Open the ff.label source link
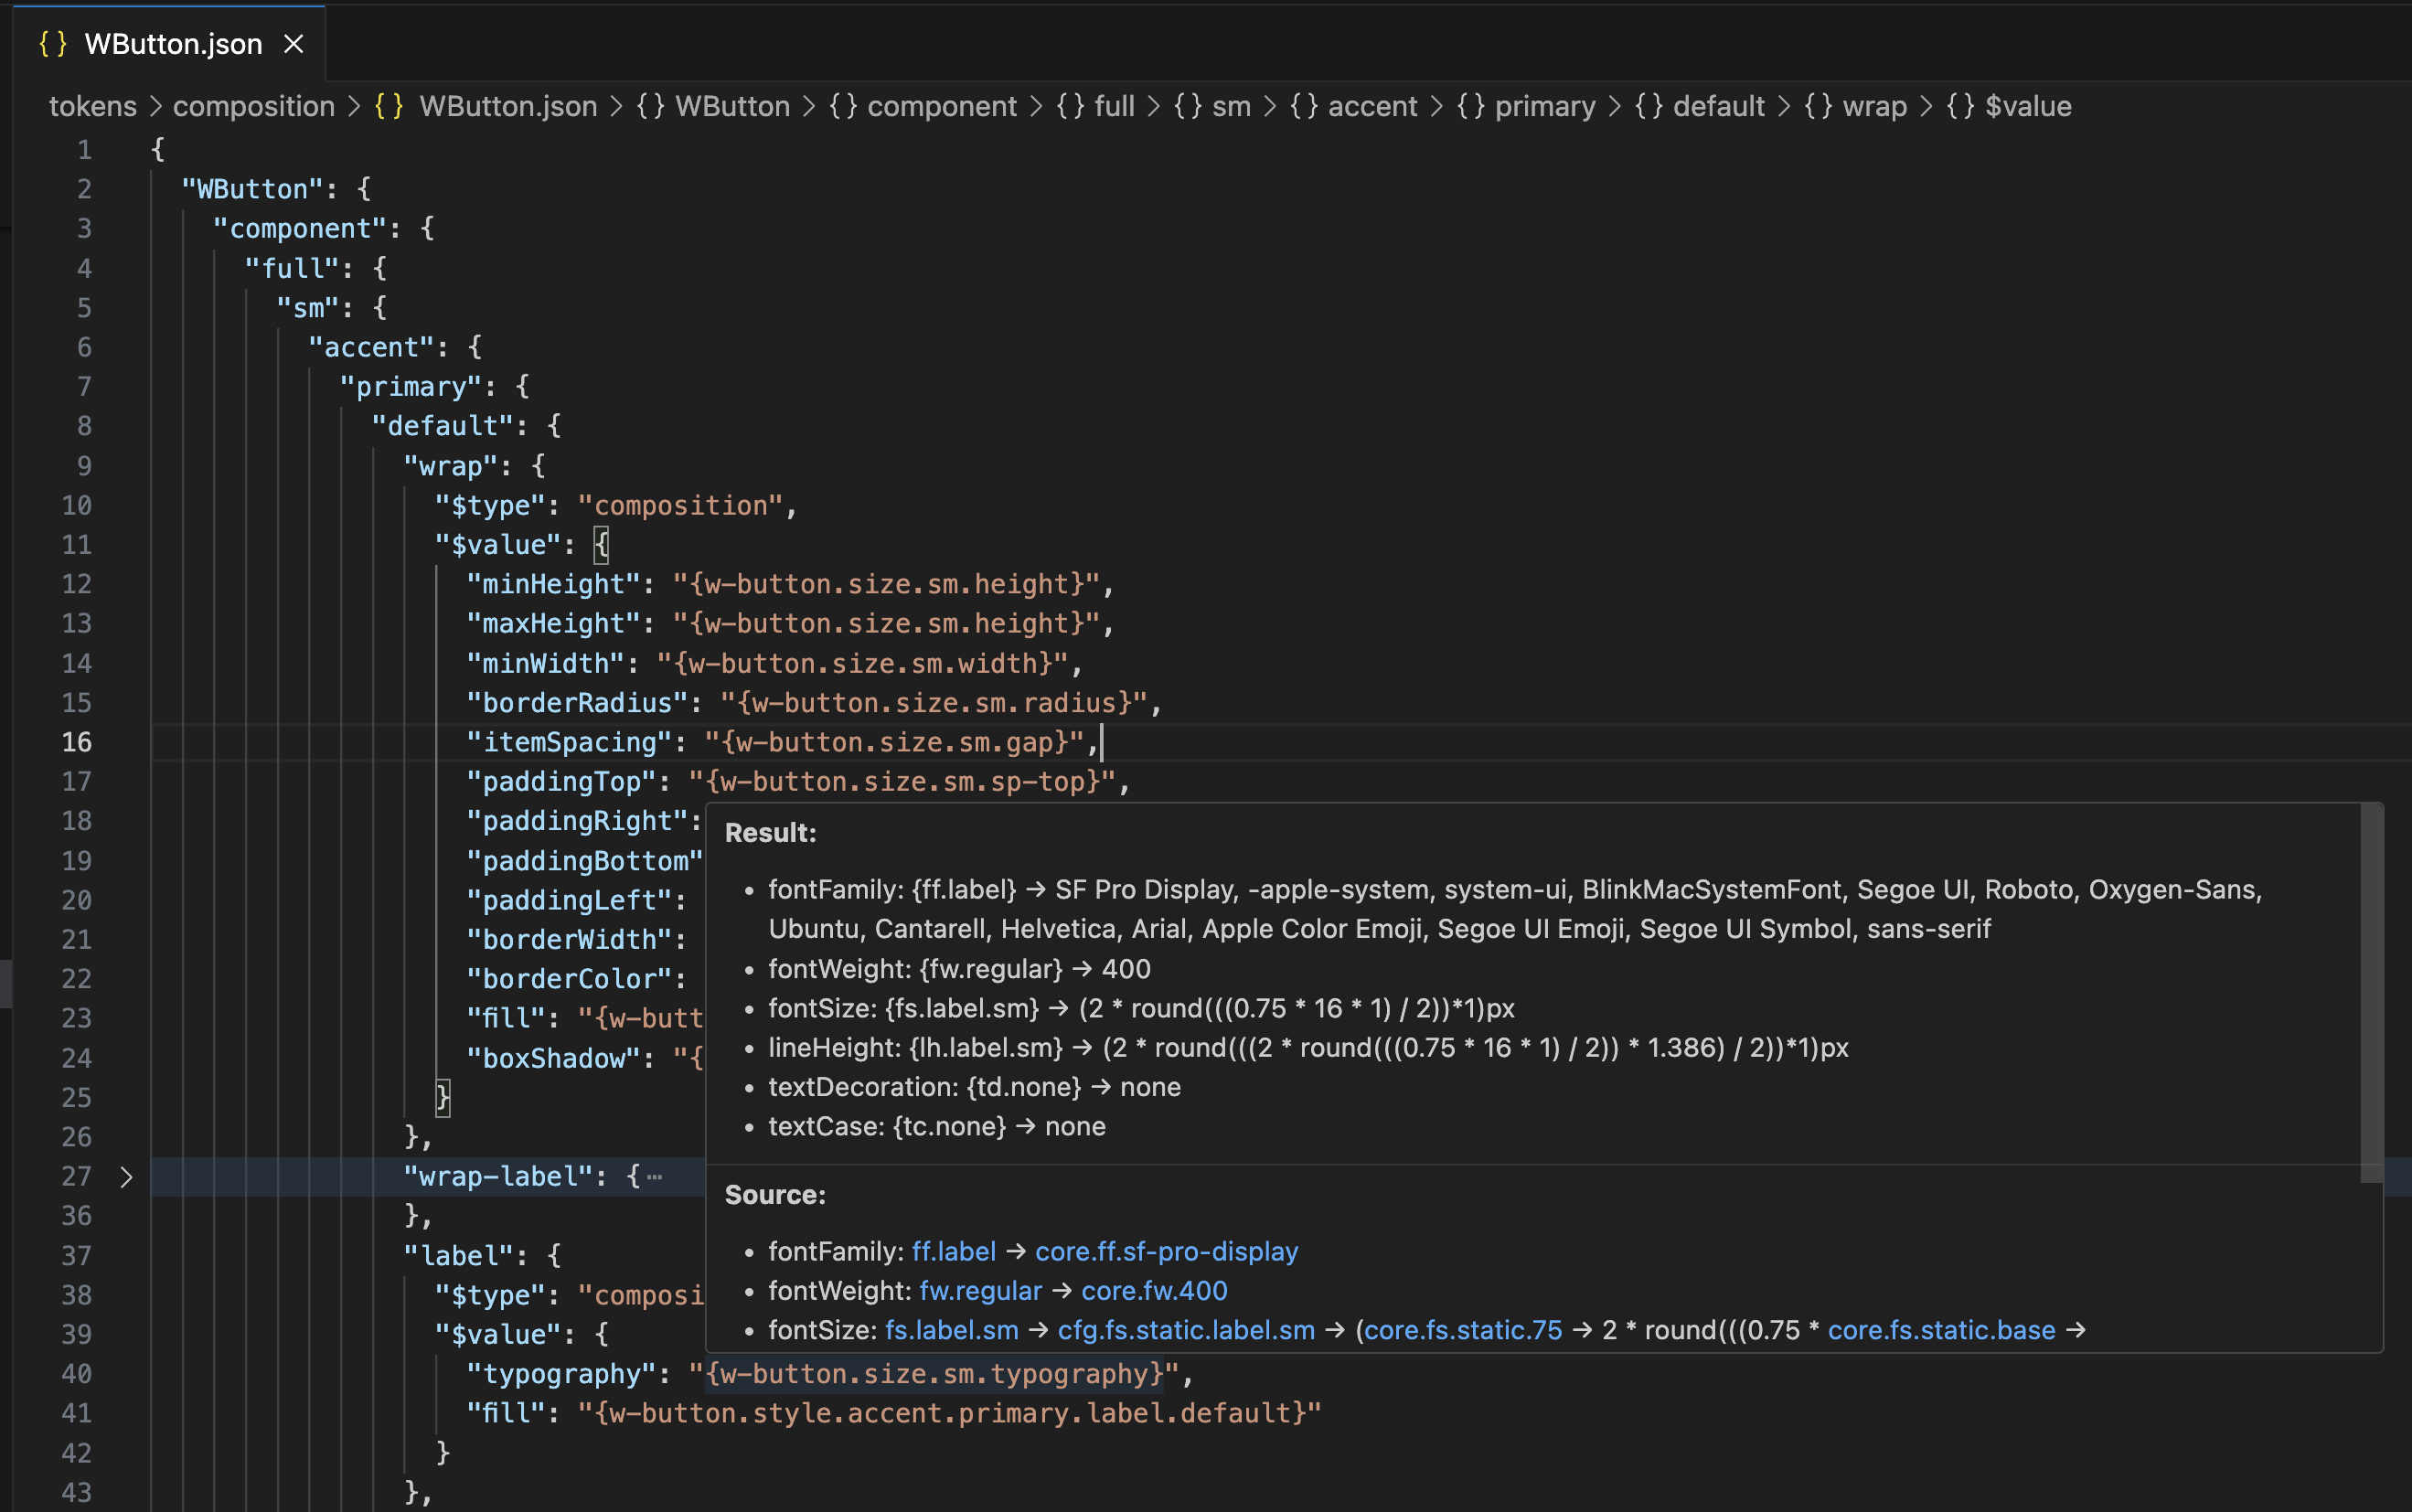This screenshot has height=1512, width=2412. click(x=954, y=1251)
